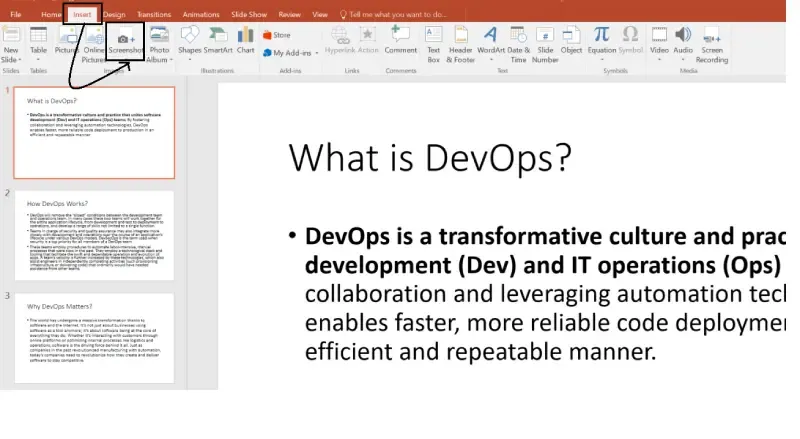800x439 pixels.
Task: Insert Audio
Action: [x=683, y=44]
